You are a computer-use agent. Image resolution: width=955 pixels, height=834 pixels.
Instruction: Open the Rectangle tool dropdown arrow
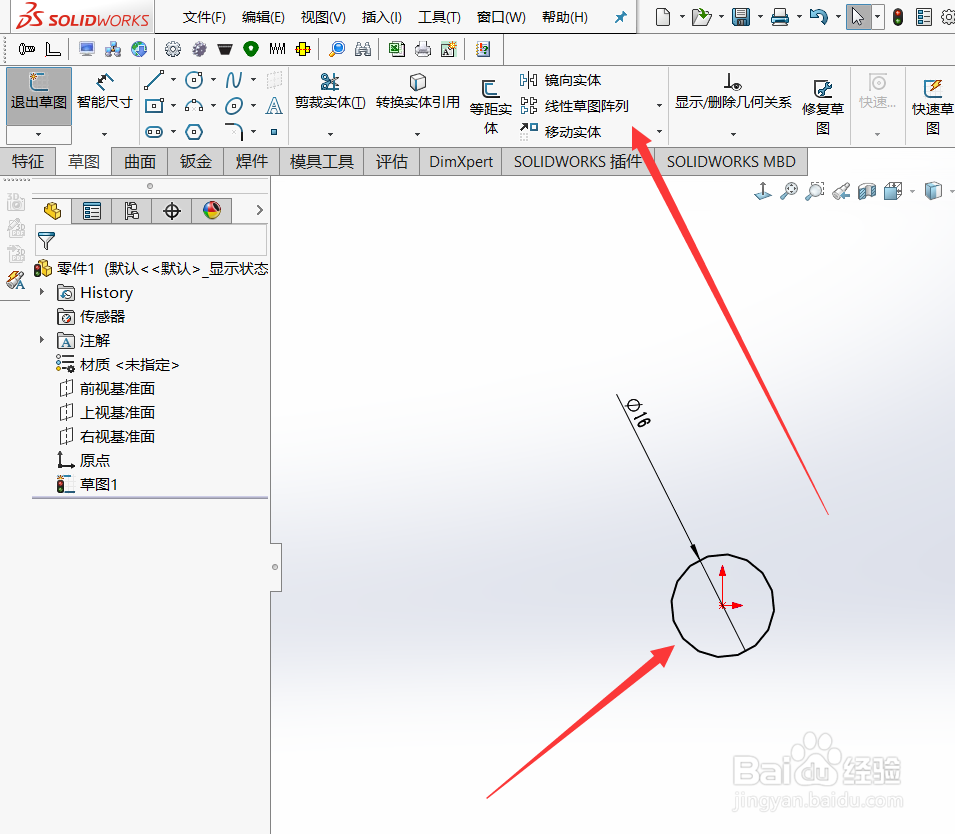[x=173, y=107]
